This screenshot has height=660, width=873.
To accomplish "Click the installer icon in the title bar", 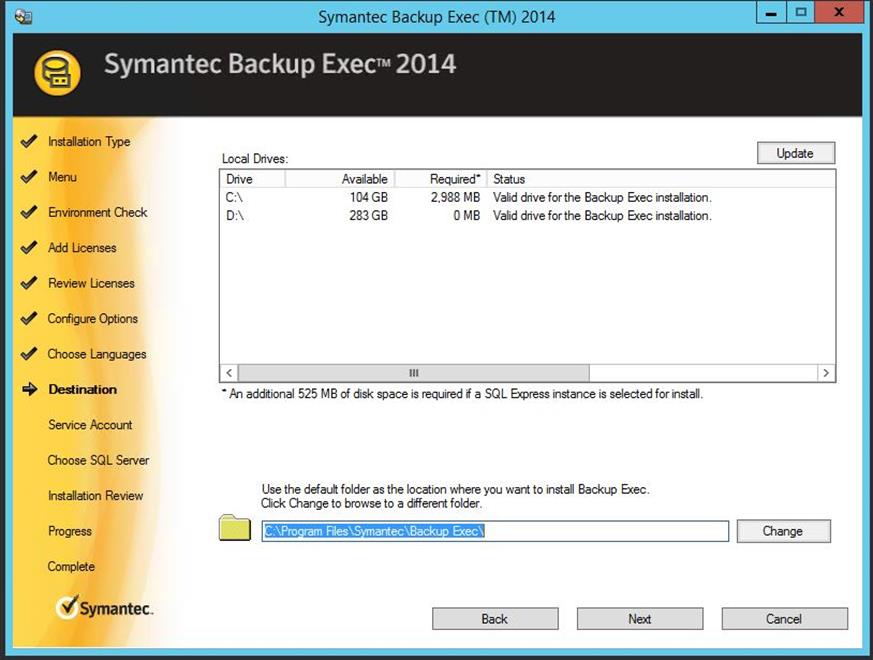I will (23, 17).
